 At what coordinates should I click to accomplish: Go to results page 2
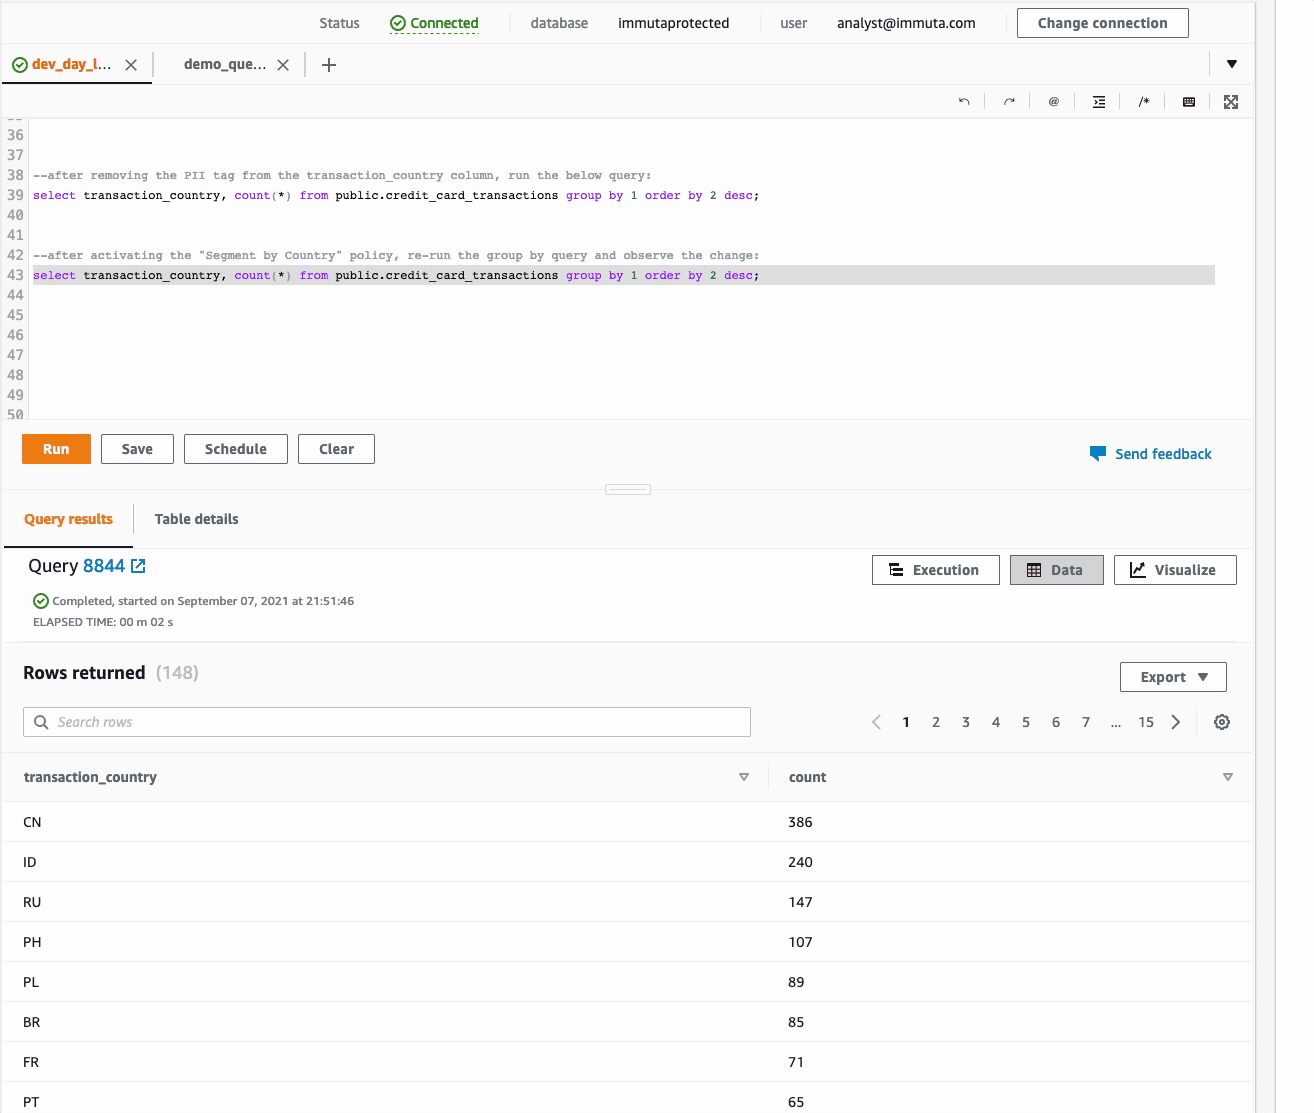pos(936,722)
